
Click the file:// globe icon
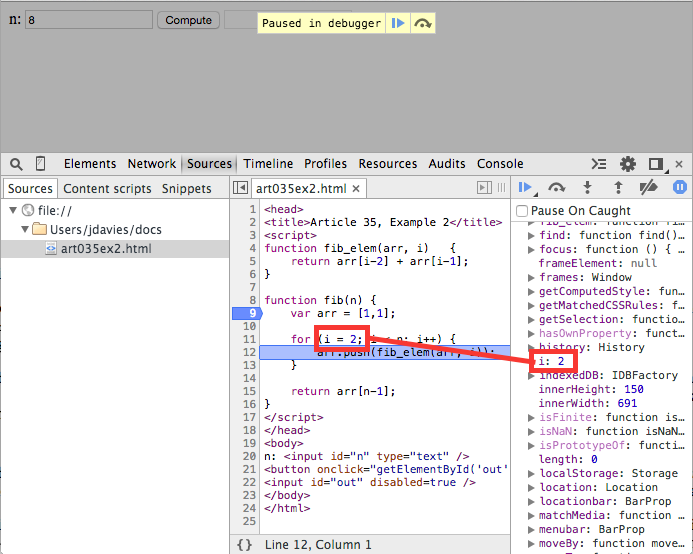28,210
